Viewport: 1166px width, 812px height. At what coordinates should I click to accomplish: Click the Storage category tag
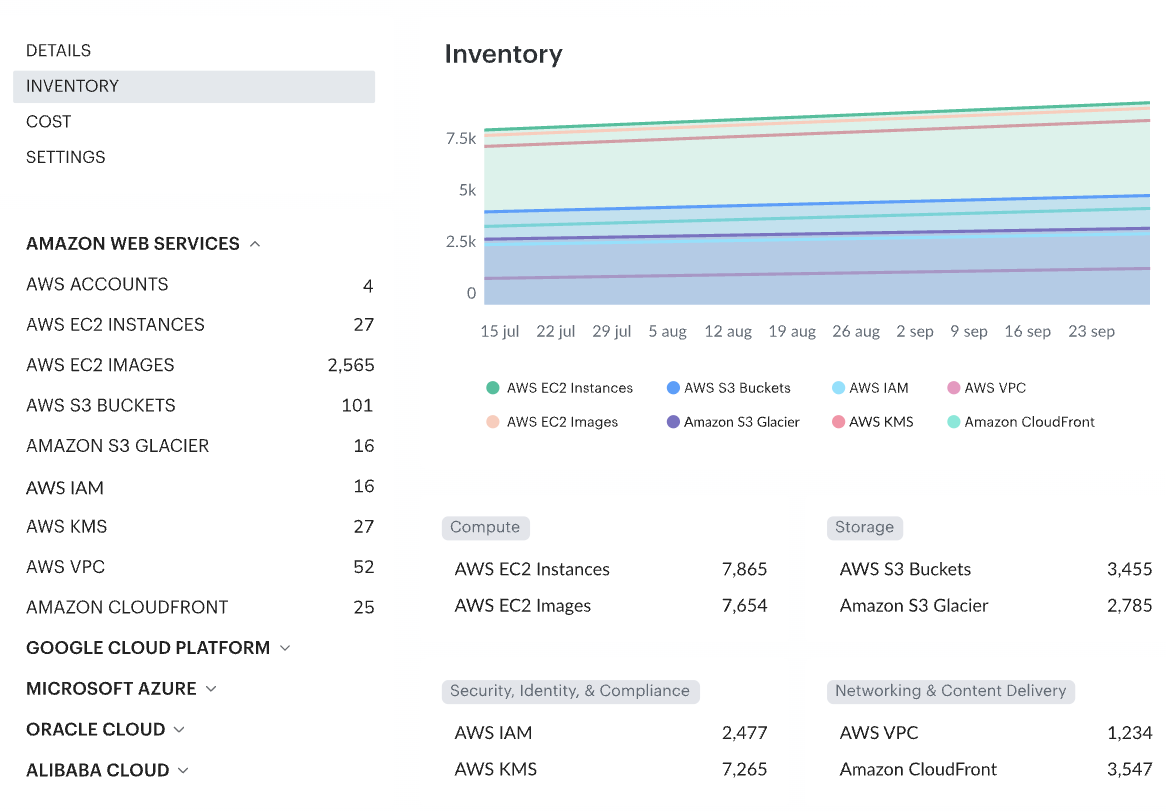[865, 528]
